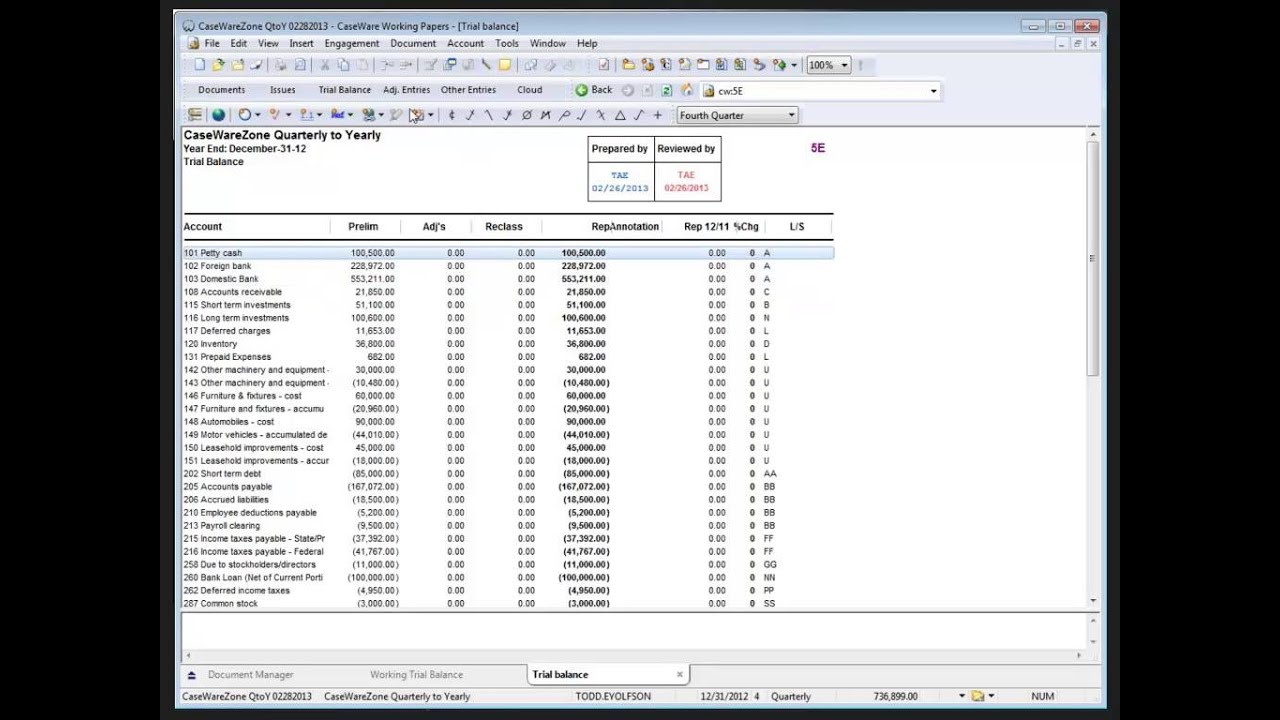Open the File menu
Image resolution: width=1280 pixels, height=720 pixels.
point(212,44)
